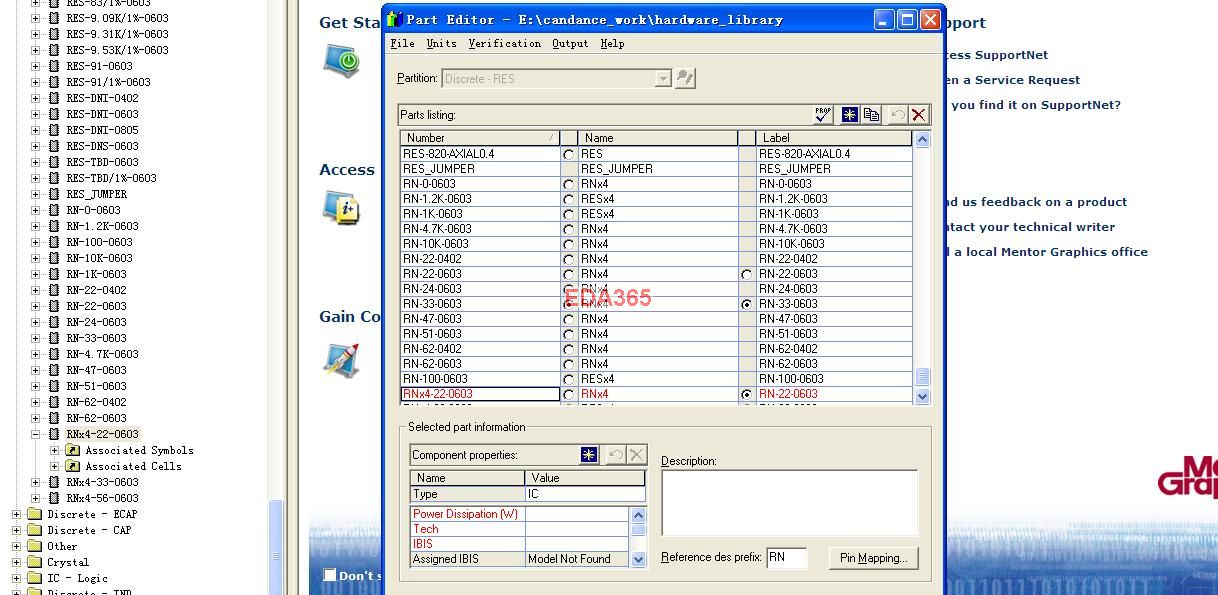Viewport: 1218px width, 595px height.
Task: Click the Crystal folder icon in tree
Action: (34, 562)
